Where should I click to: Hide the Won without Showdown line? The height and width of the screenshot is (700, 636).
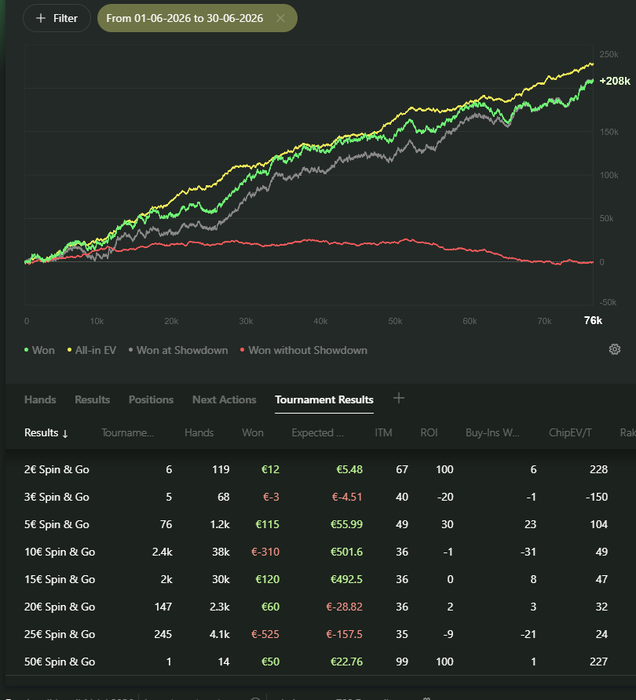pos(303,350)
